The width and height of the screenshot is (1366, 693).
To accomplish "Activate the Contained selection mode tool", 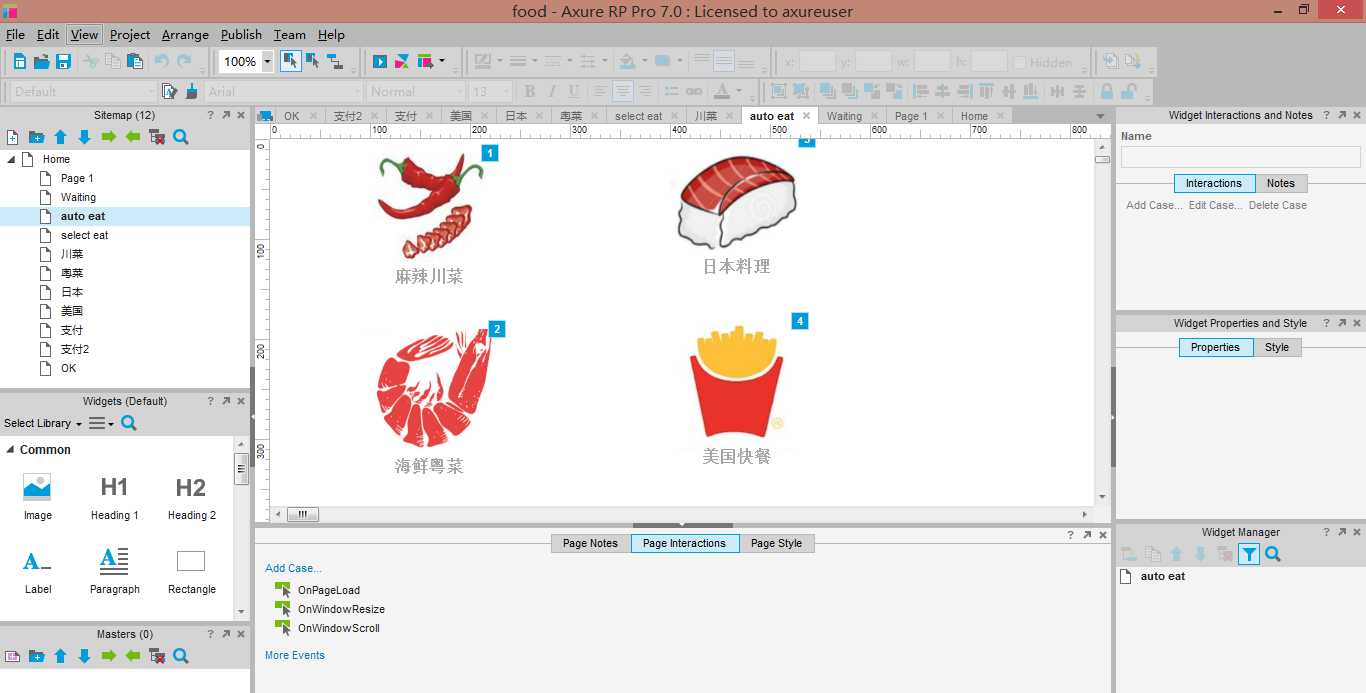I will [x=312, y=61].
